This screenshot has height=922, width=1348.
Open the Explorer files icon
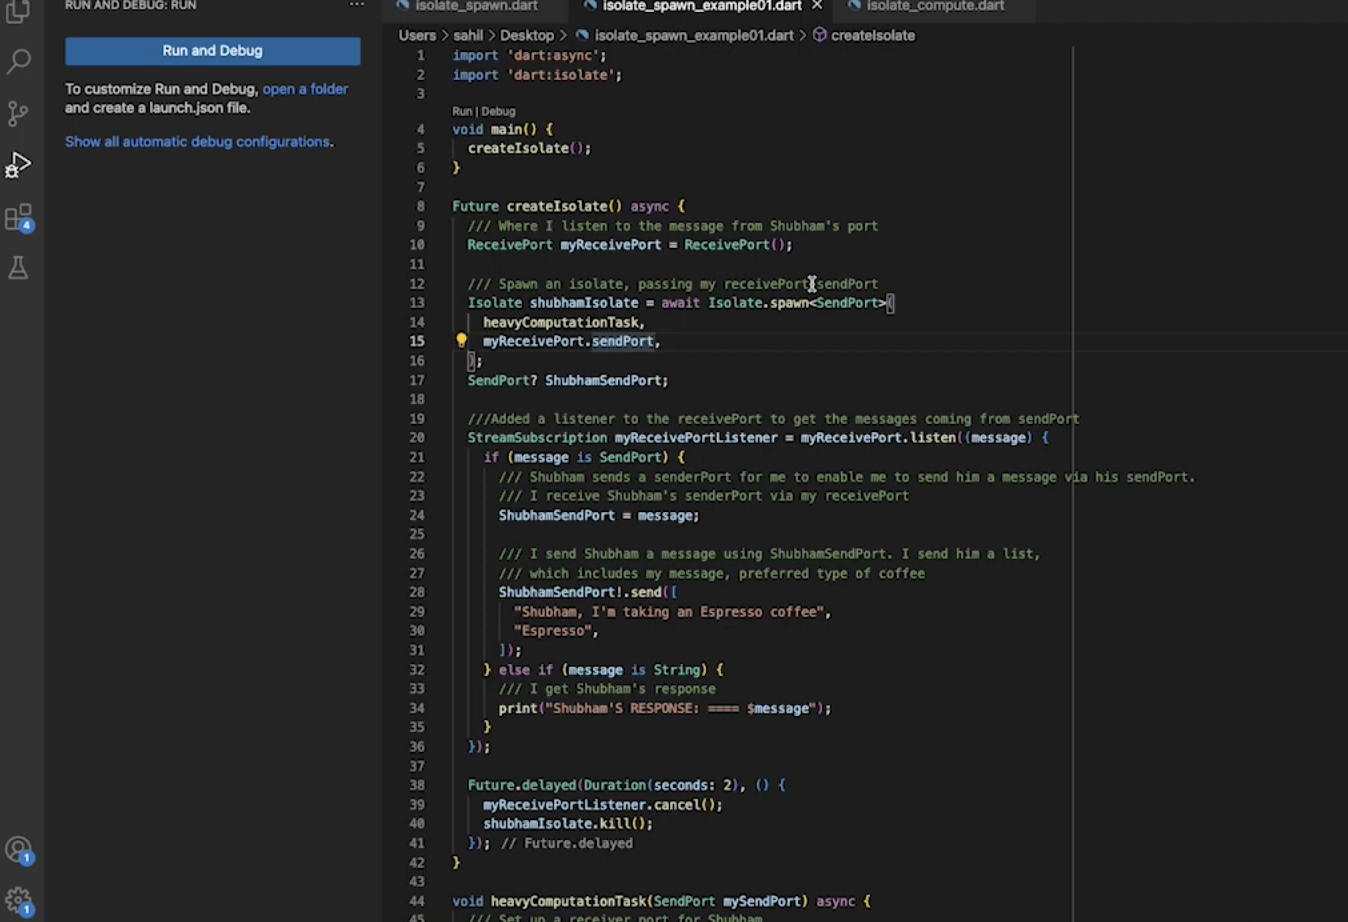[x=18, y=12]
